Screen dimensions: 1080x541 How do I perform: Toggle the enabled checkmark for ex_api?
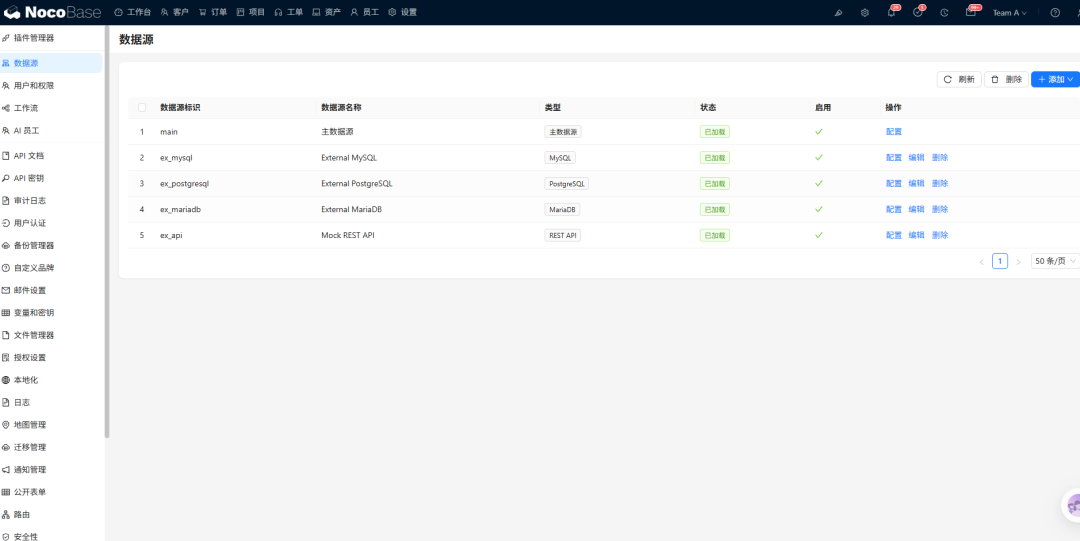[x=818, y=235]
